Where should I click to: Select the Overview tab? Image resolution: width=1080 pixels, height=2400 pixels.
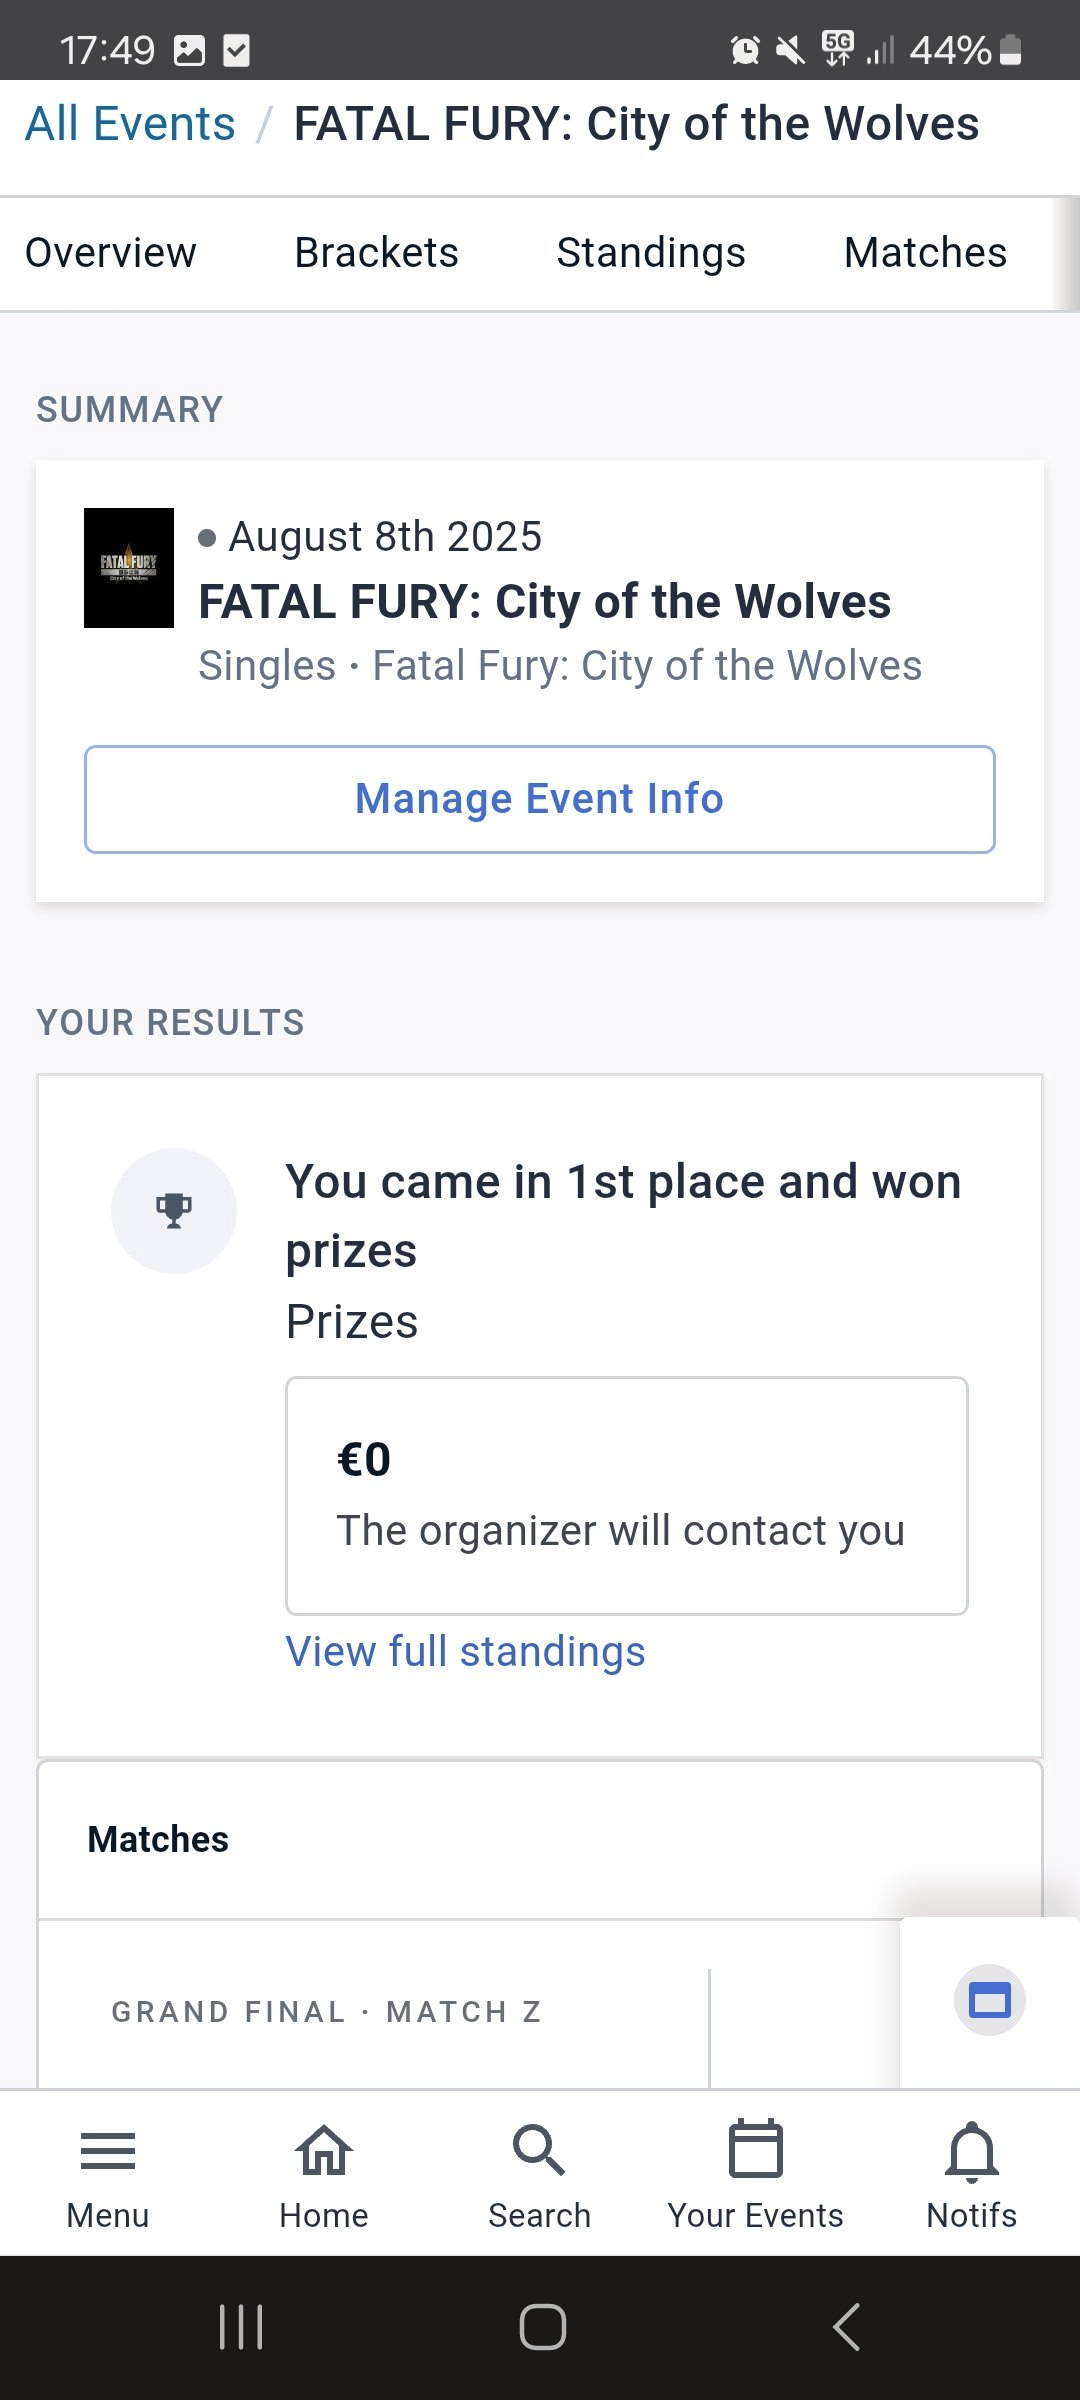click(x=110, y=253)
